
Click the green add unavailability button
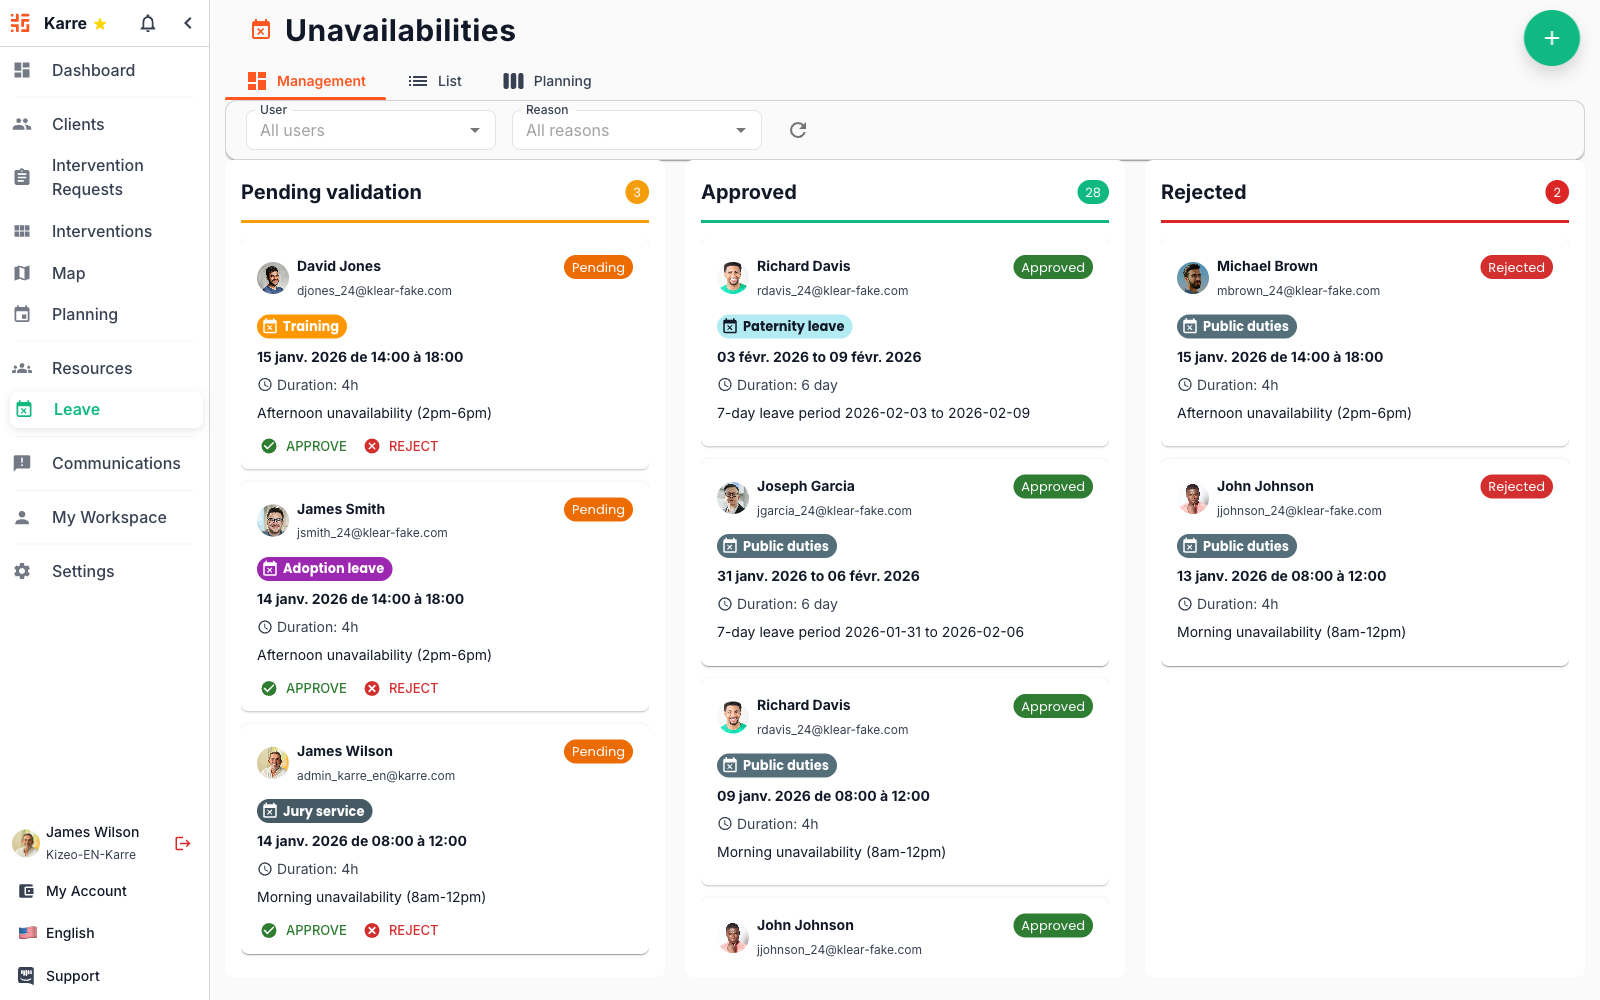tap(1551, 38)
